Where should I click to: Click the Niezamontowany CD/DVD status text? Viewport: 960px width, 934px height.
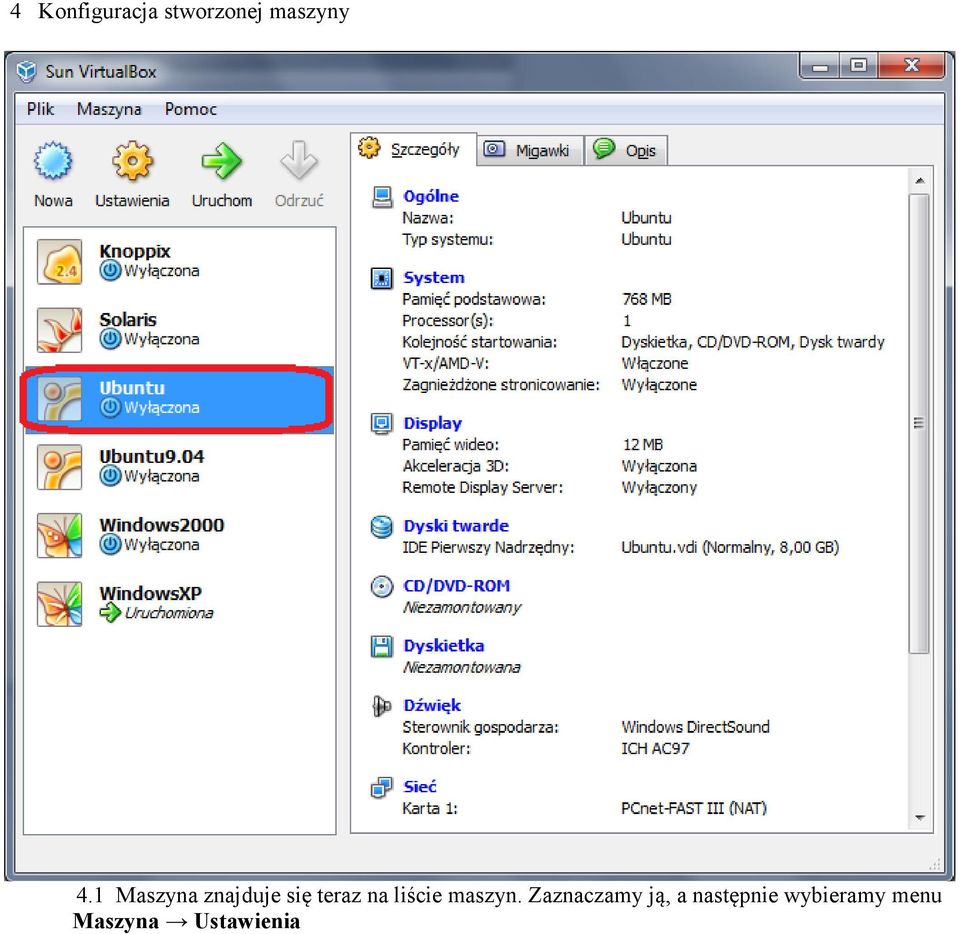tap(462, 607)
